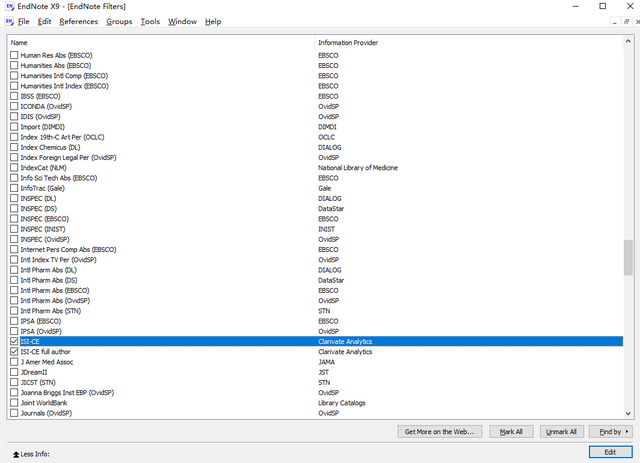Check the Joint WorldBank checkbox
The height and width of the screenshot is (463, 640).
(14, 403)
